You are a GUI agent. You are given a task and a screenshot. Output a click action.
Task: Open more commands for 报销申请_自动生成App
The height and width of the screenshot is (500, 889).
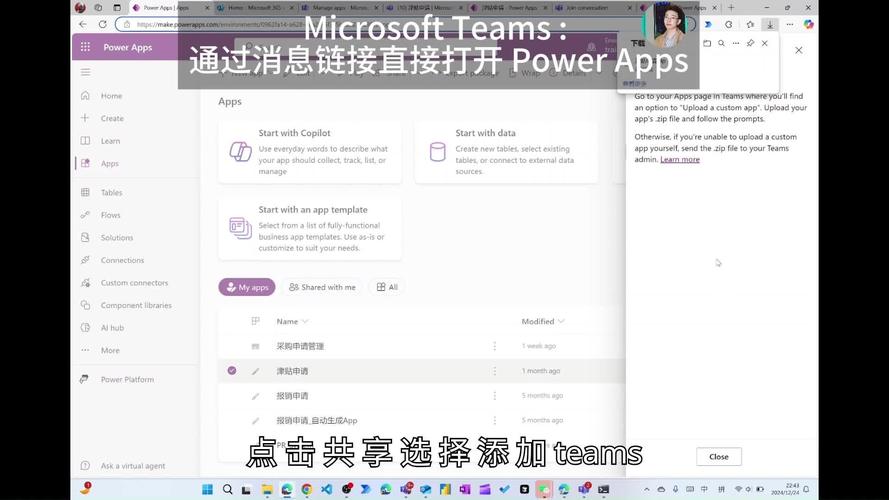(494, 421)
